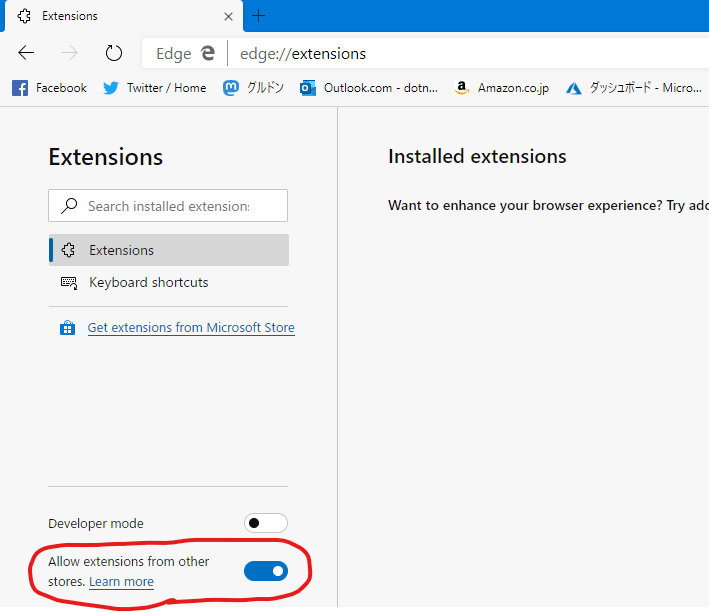The height and width of the screenshot is (612, 709).
Task: Toggle Developer mode switch
Action: [266, 523]
